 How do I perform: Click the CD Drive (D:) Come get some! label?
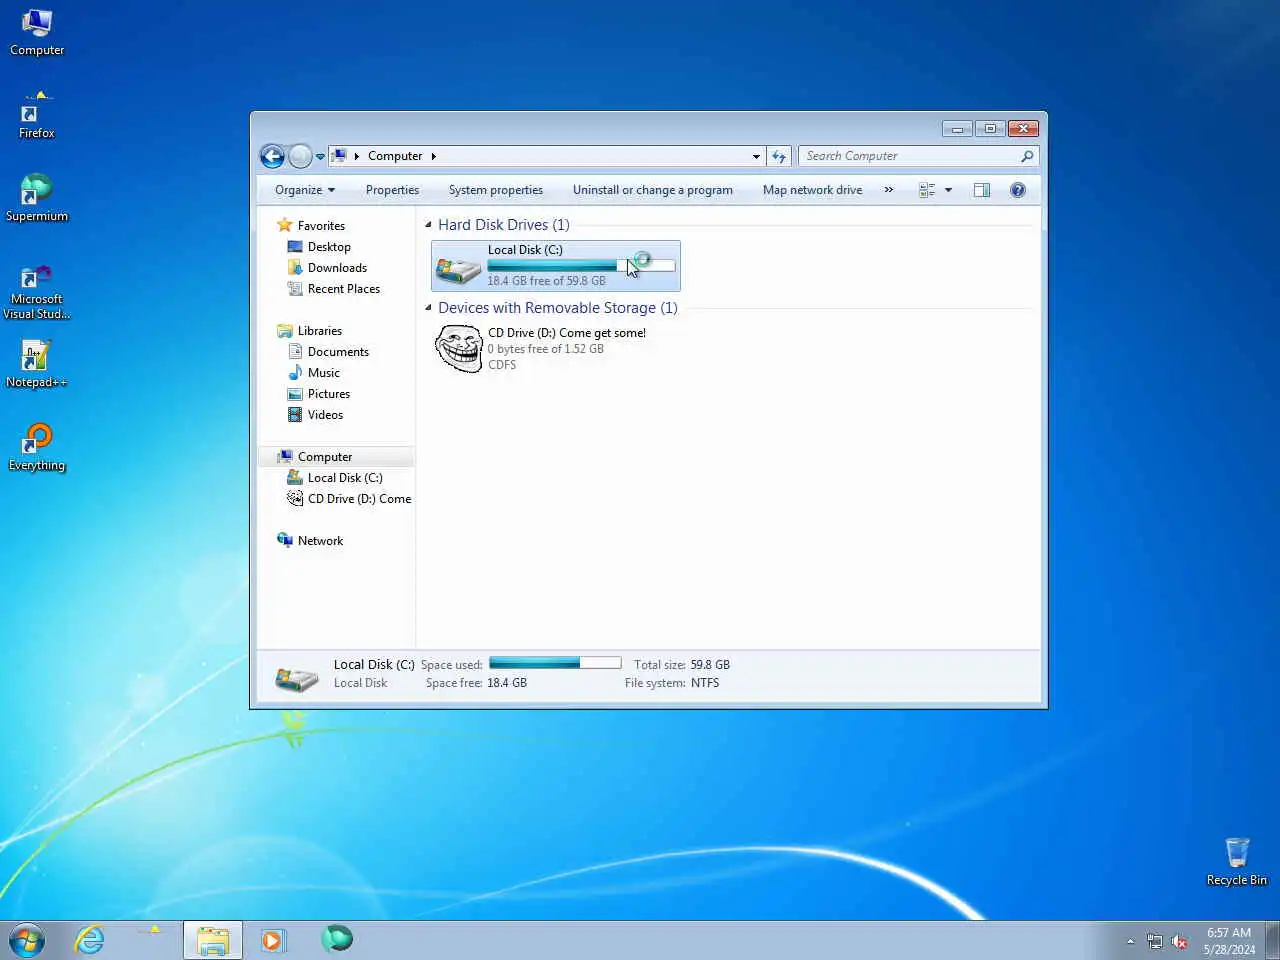click(x=567, y=333)
